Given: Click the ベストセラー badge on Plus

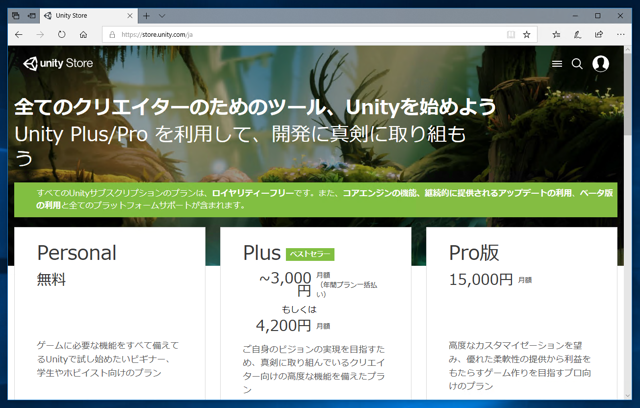Looking at the screenshot, I should (x=310, y=254).
